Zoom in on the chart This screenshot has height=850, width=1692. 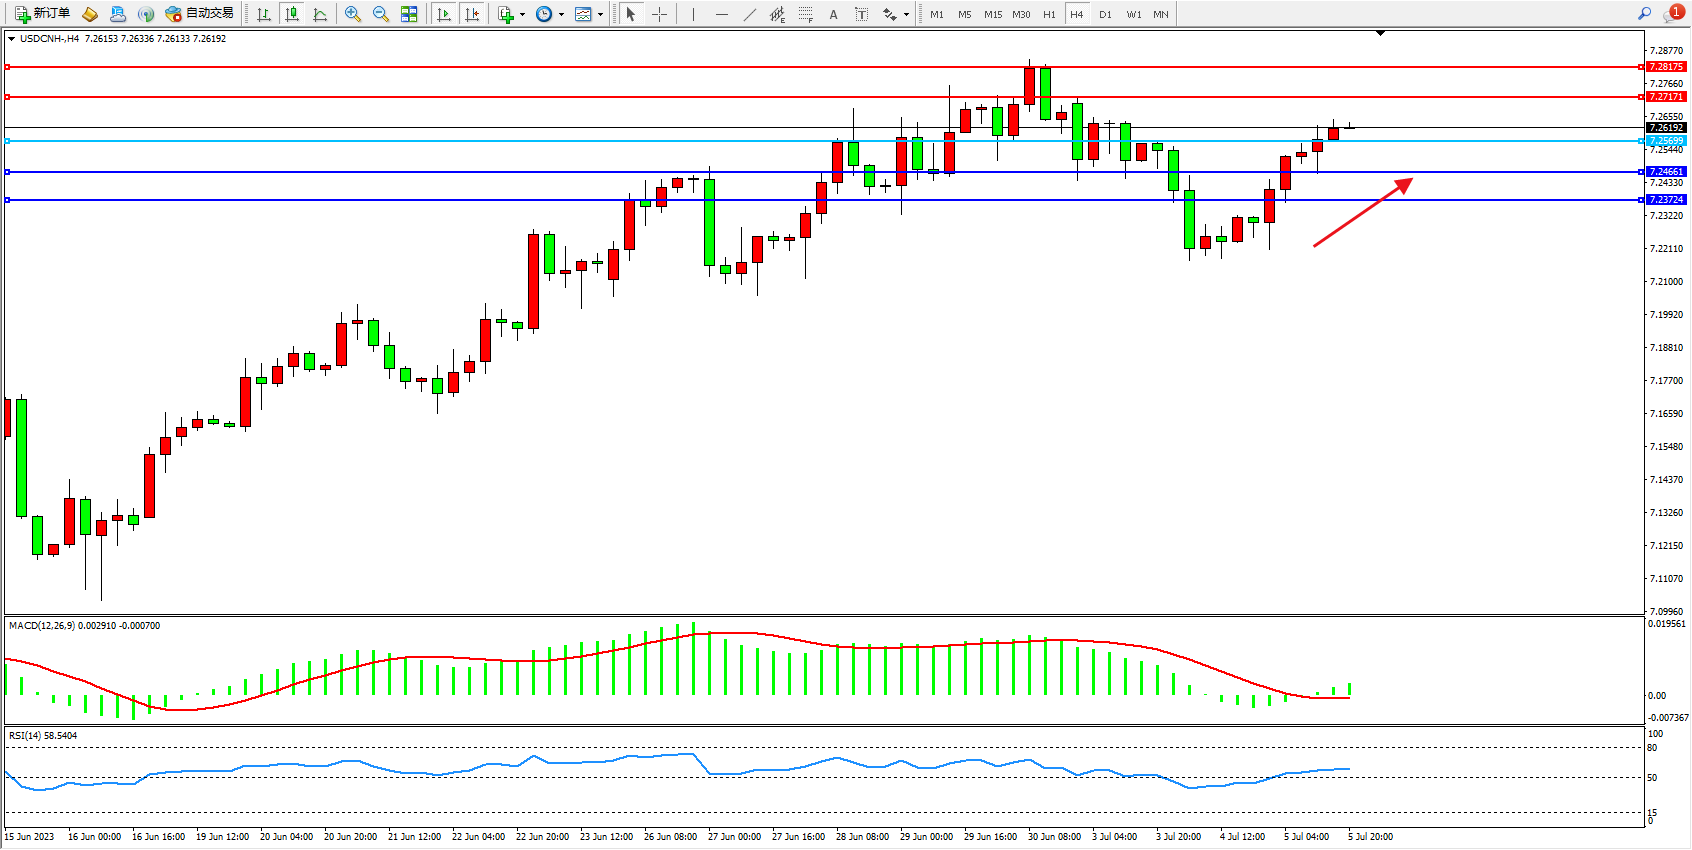point(352,14)
